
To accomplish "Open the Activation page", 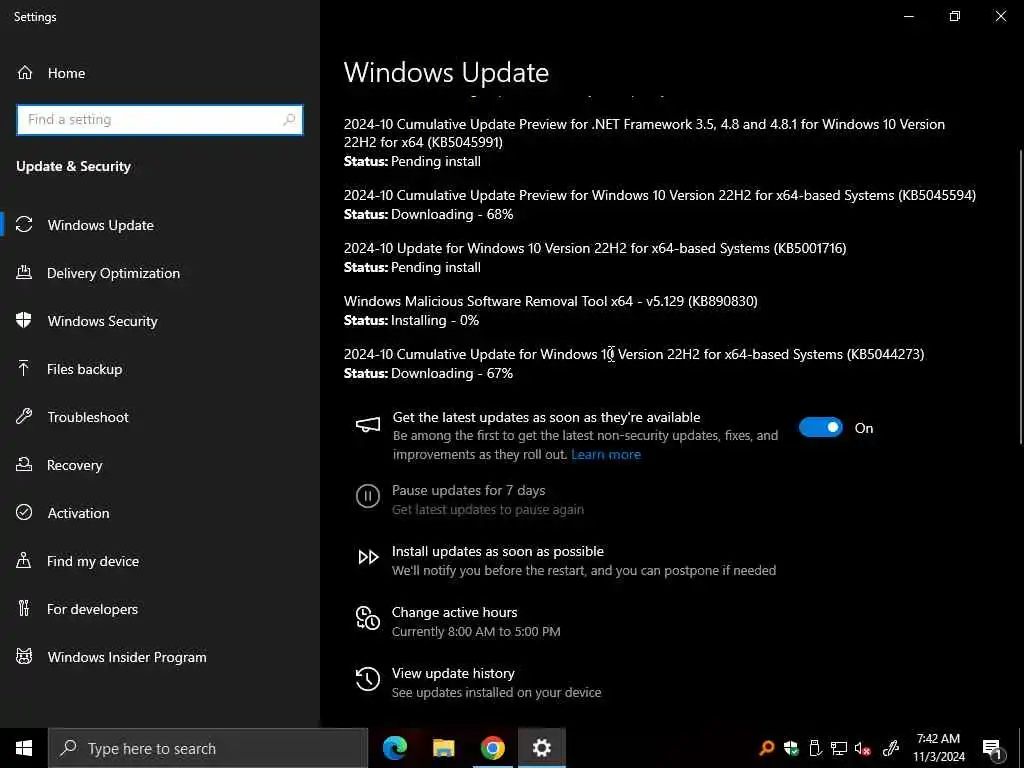I will 78,513.
